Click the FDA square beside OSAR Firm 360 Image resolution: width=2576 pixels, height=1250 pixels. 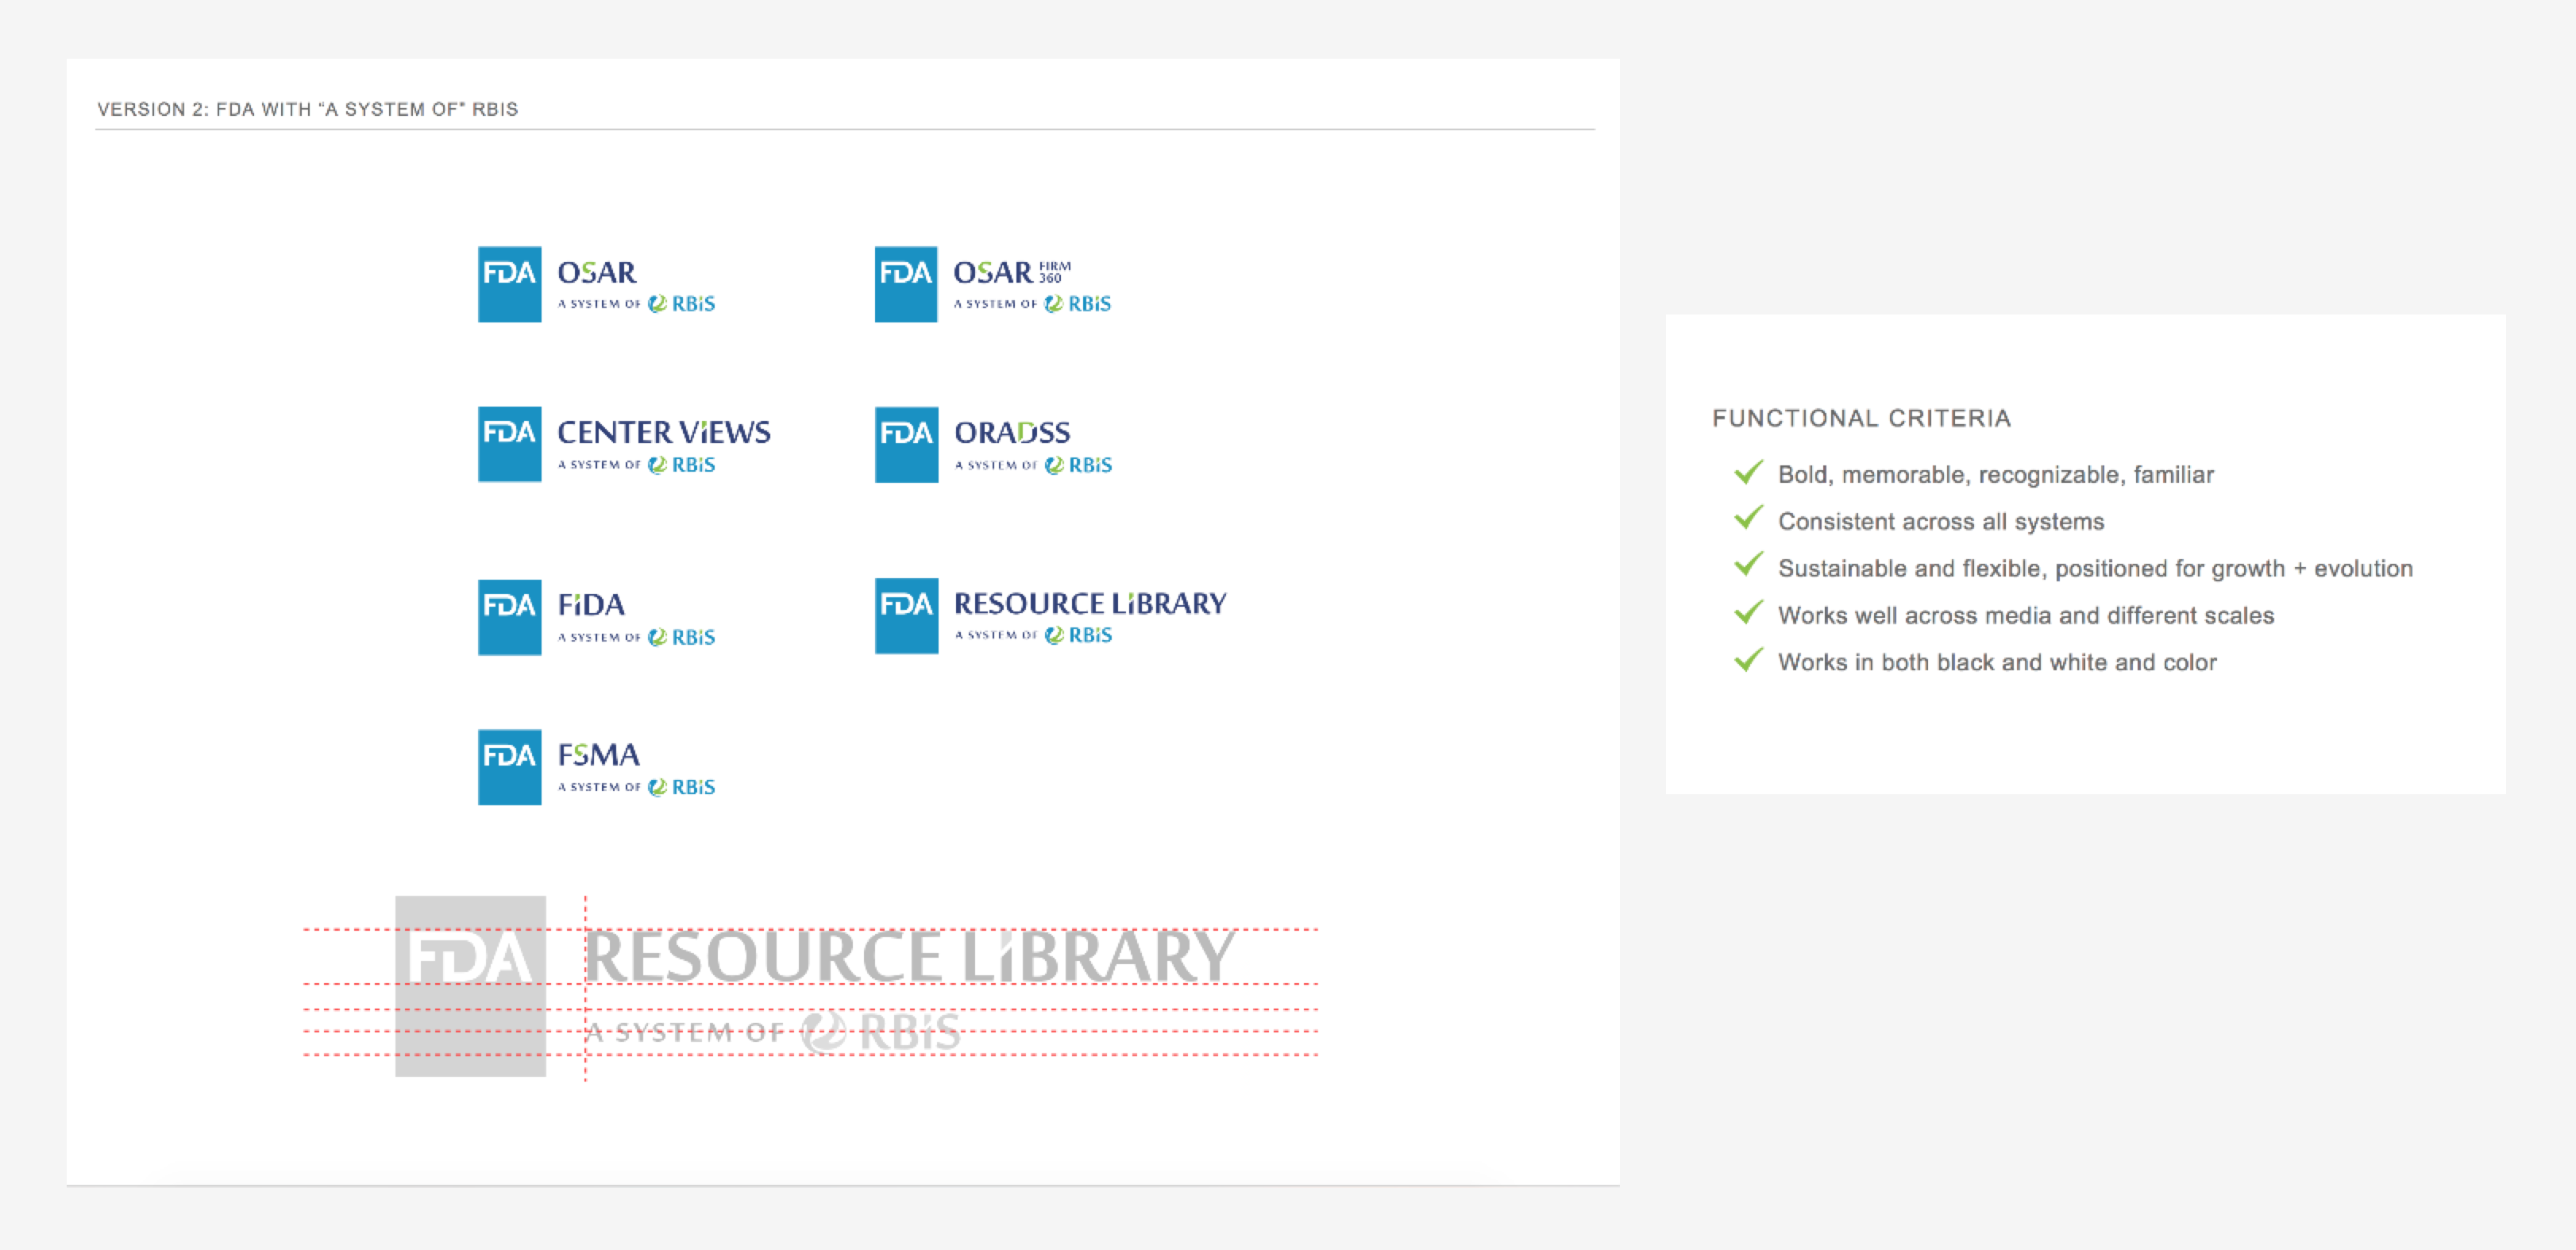906,284
